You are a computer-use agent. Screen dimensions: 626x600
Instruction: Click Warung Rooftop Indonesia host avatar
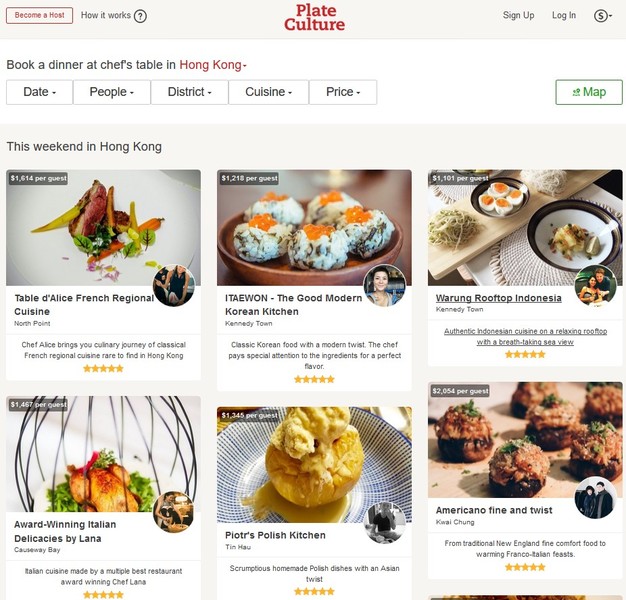pyautogui.click(x=595, y=286)
